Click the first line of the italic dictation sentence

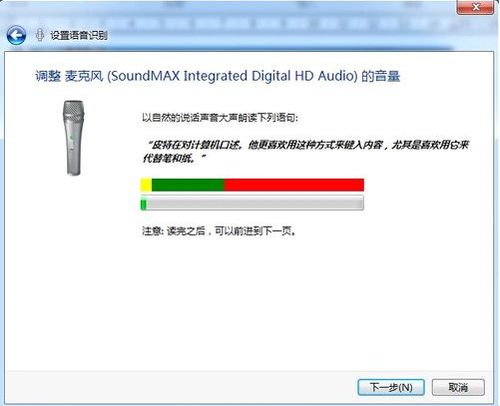tap(307, 145)
